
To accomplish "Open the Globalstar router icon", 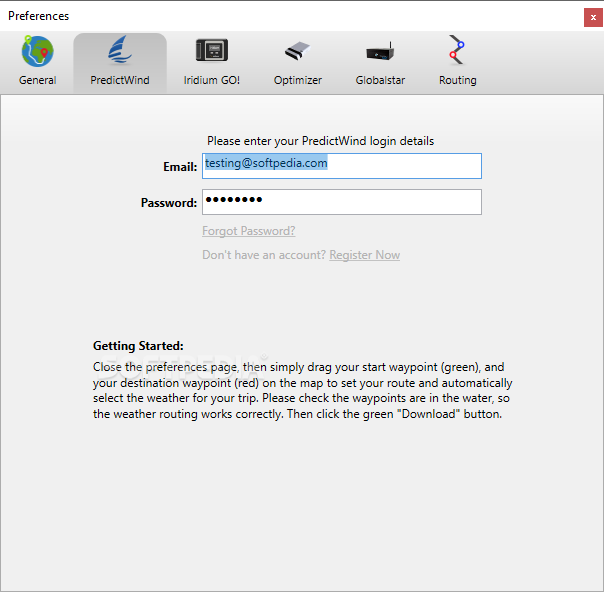I will pyautogui.click(x=380, y=51).
